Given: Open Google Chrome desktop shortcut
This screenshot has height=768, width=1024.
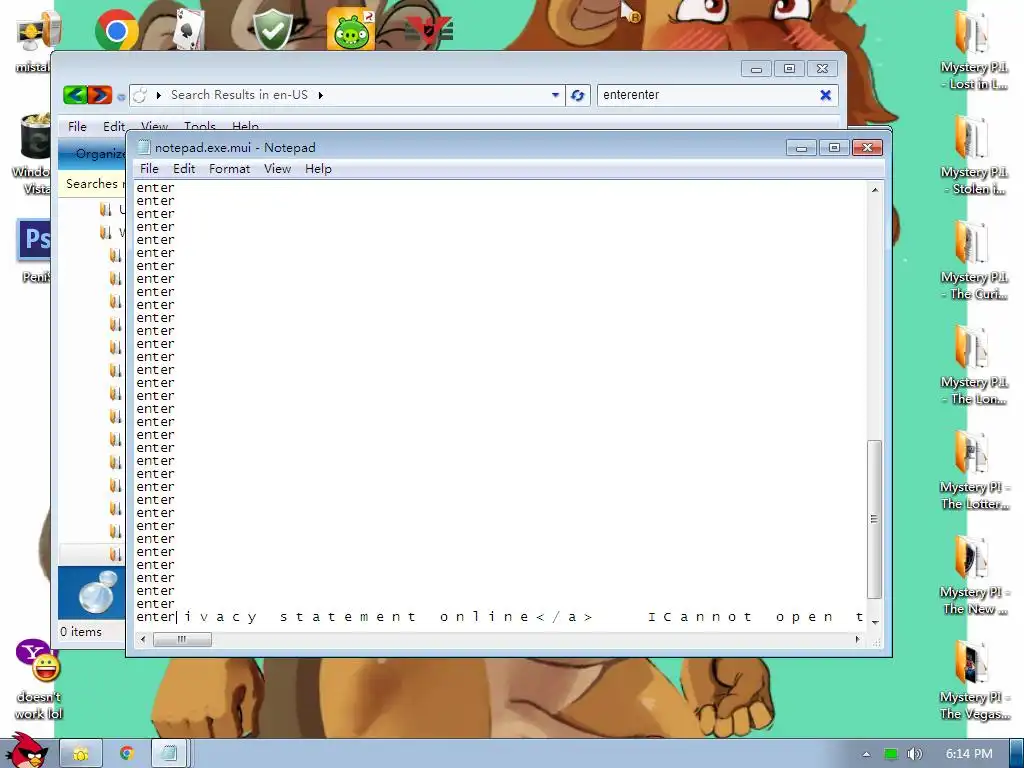Looking at the screenshot, I should [x=116, y=30].
